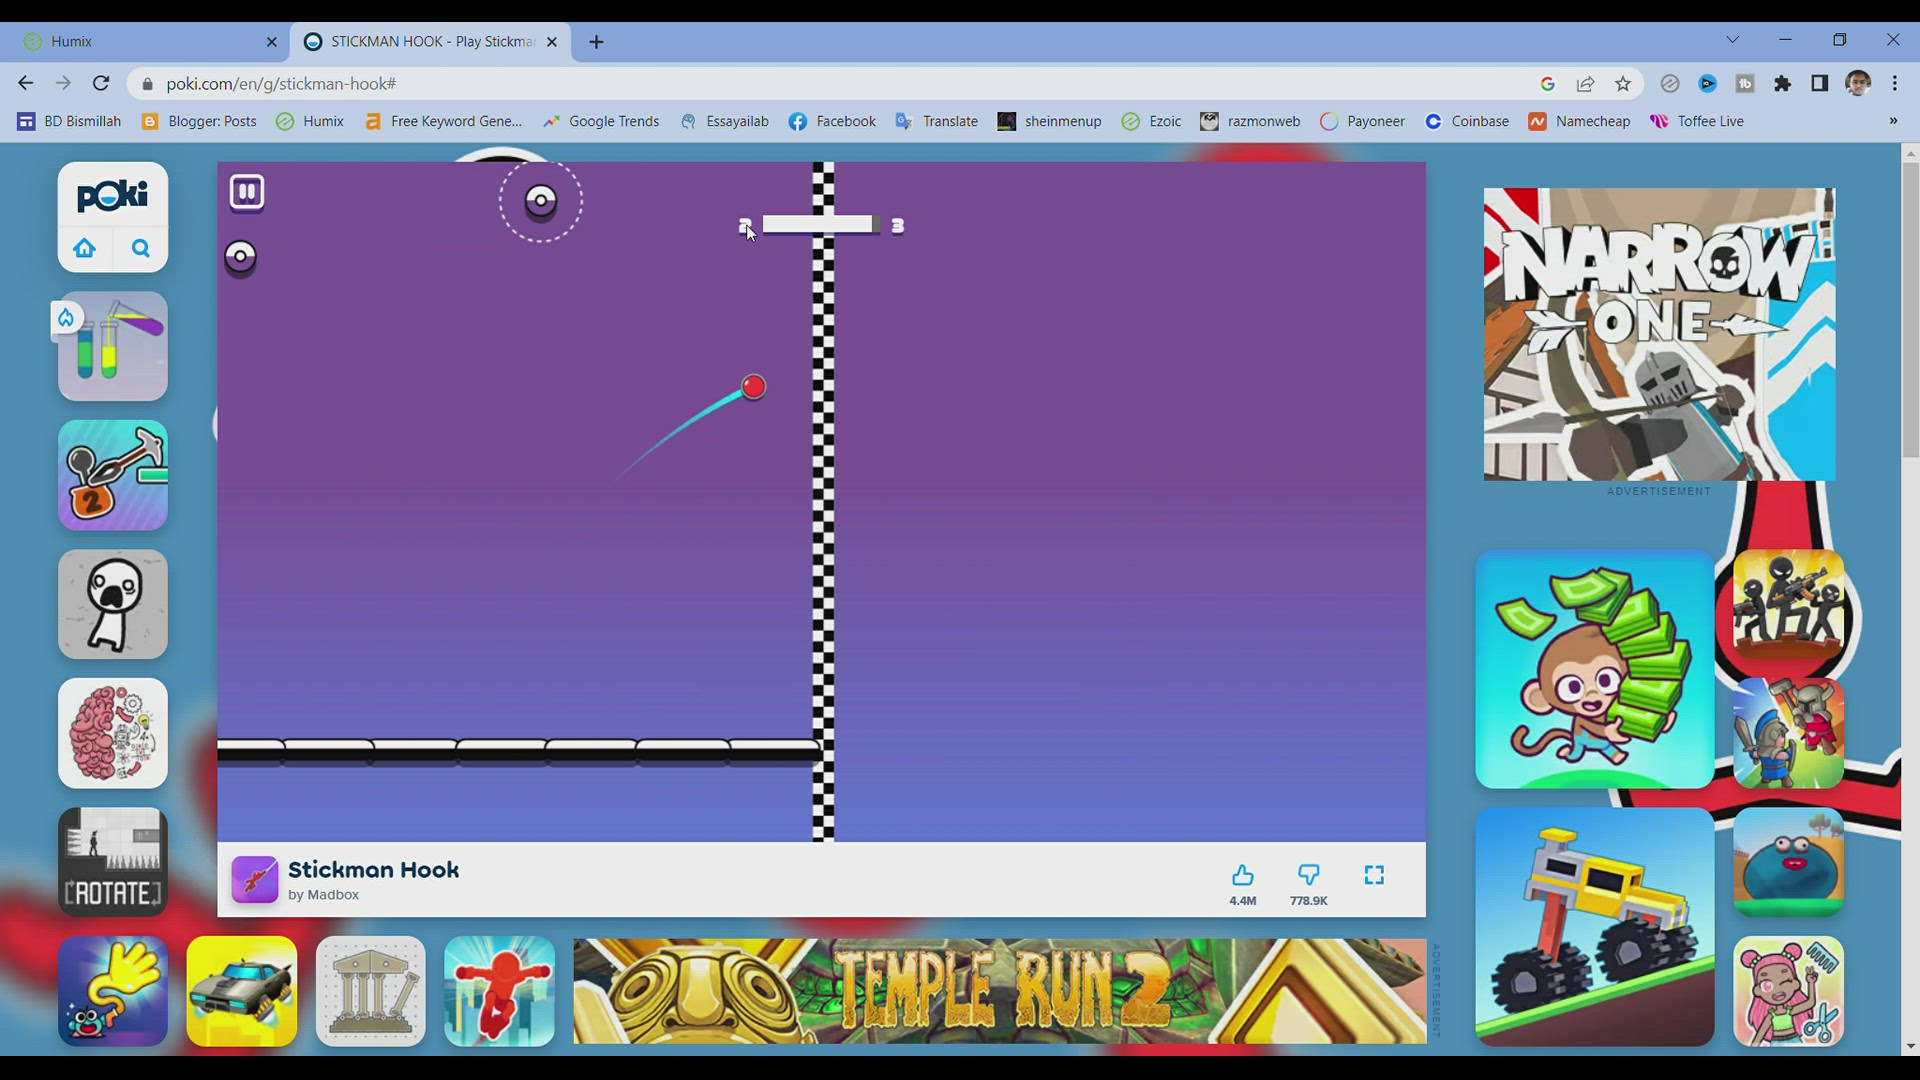The height and width of the screenshot is (1080, 1920).
Task: Select the STICKMAN HOOK browser tab
Action: (x=430, y=41)
